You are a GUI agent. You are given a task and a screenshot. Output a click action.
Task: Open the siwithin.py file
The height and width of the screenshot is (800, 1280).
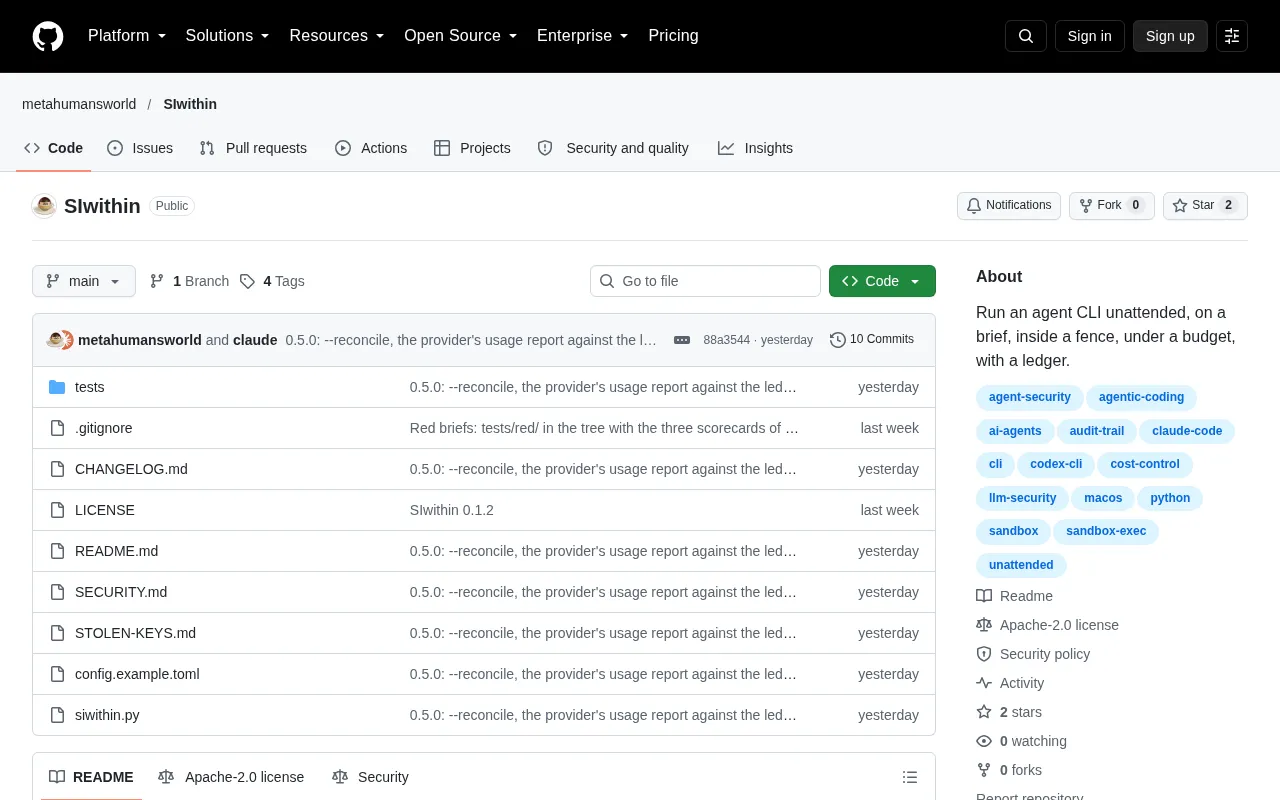click(107, 715)
